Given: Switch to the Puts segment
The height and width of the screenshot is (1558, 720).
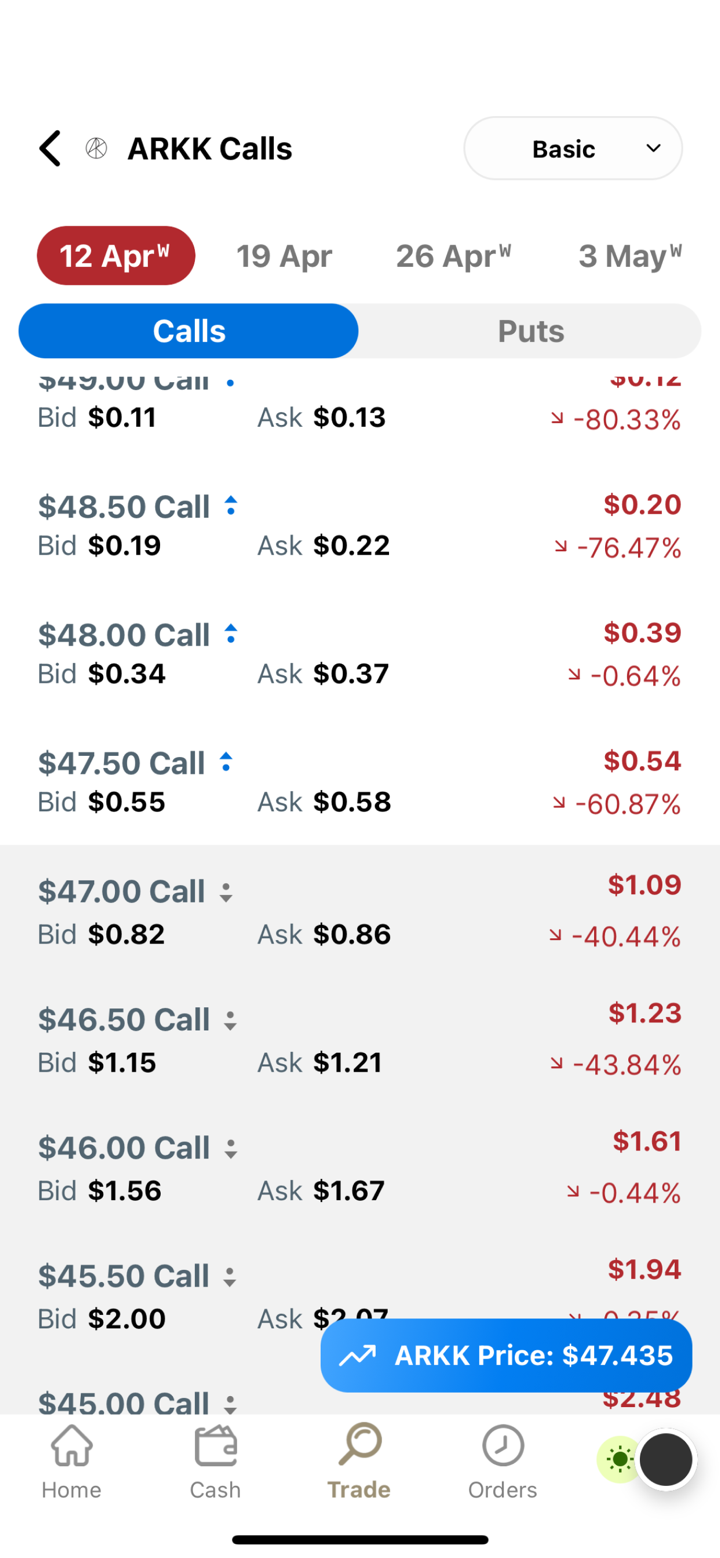Looking at the screenshot, I should pyautogui.click(x=530, y=331).
